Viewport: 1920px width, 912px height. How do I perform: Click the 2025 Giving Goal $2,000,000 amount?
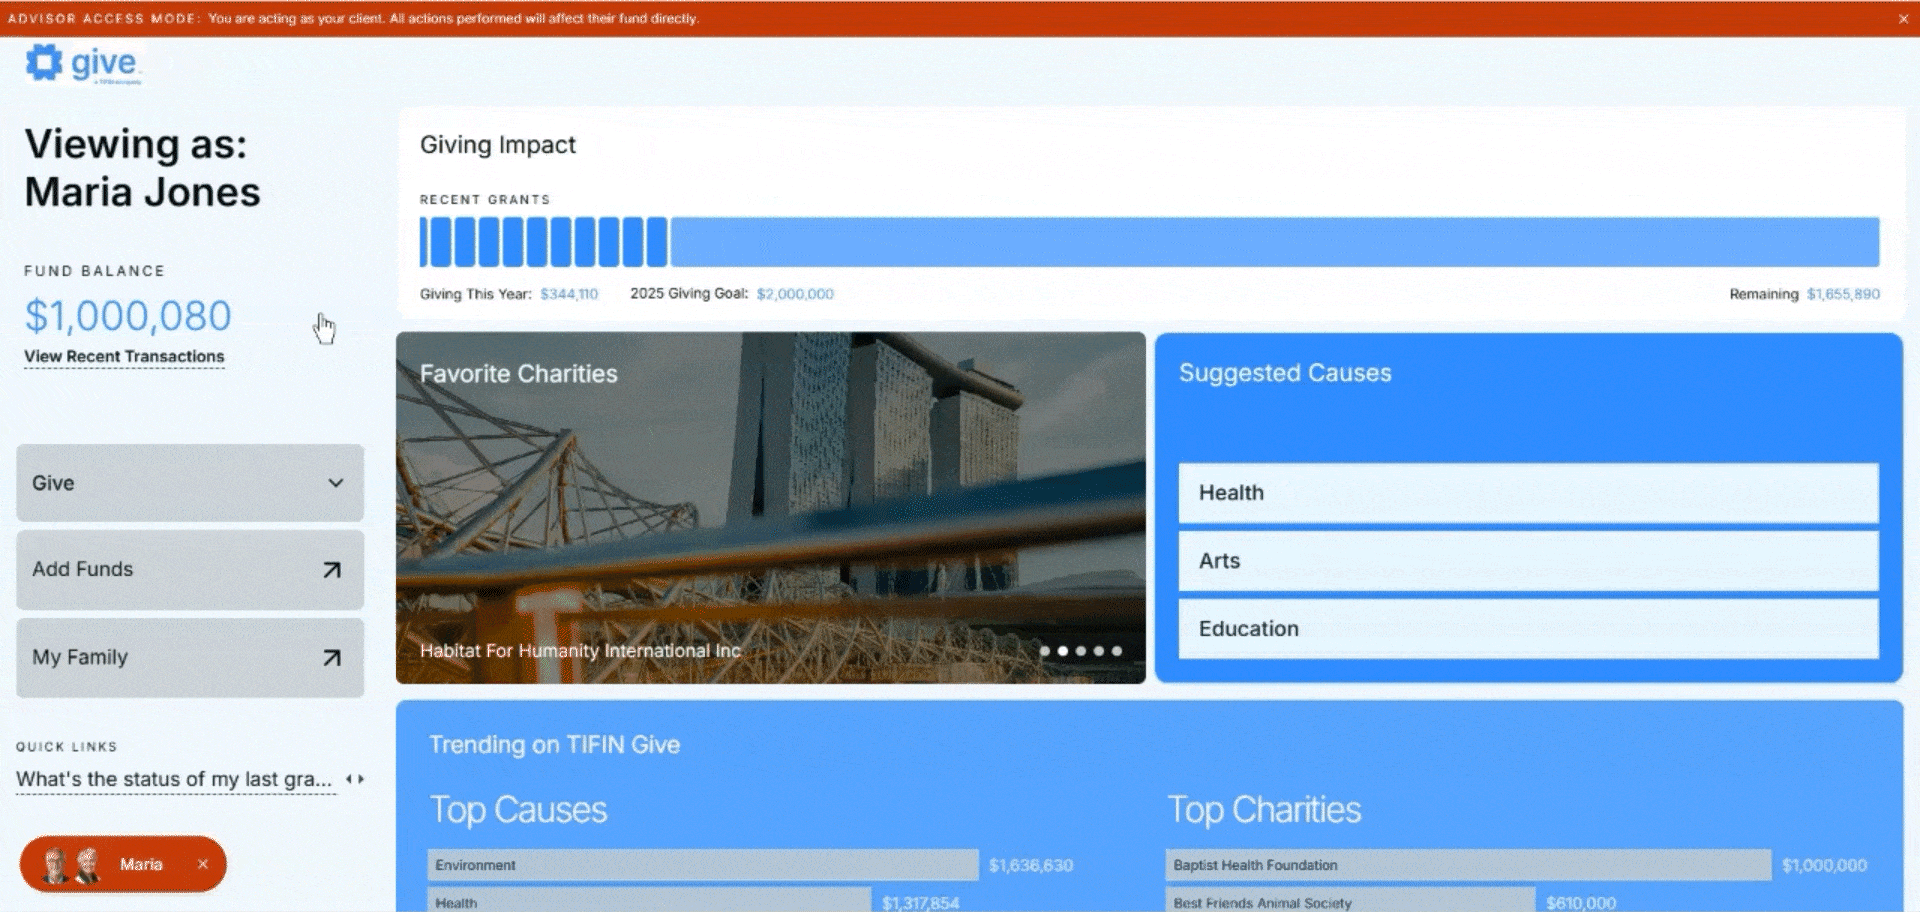(795, 294)
